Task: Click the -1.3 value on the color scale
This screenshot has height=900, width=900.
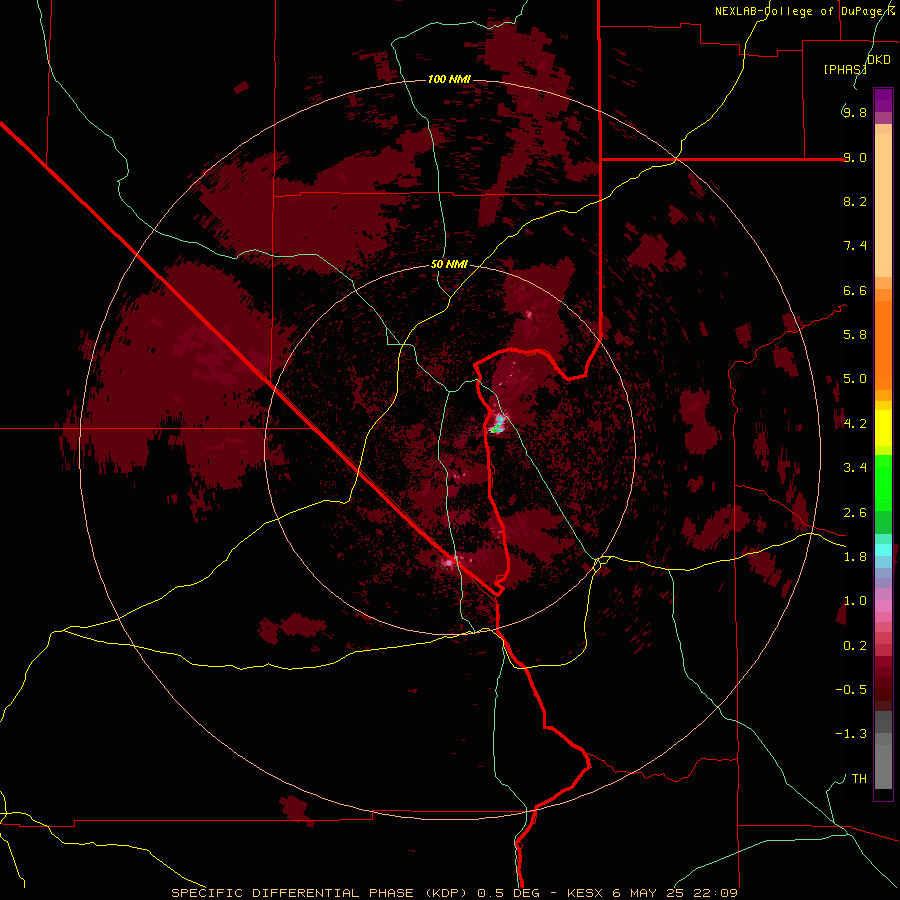Action: coord(851,734)
